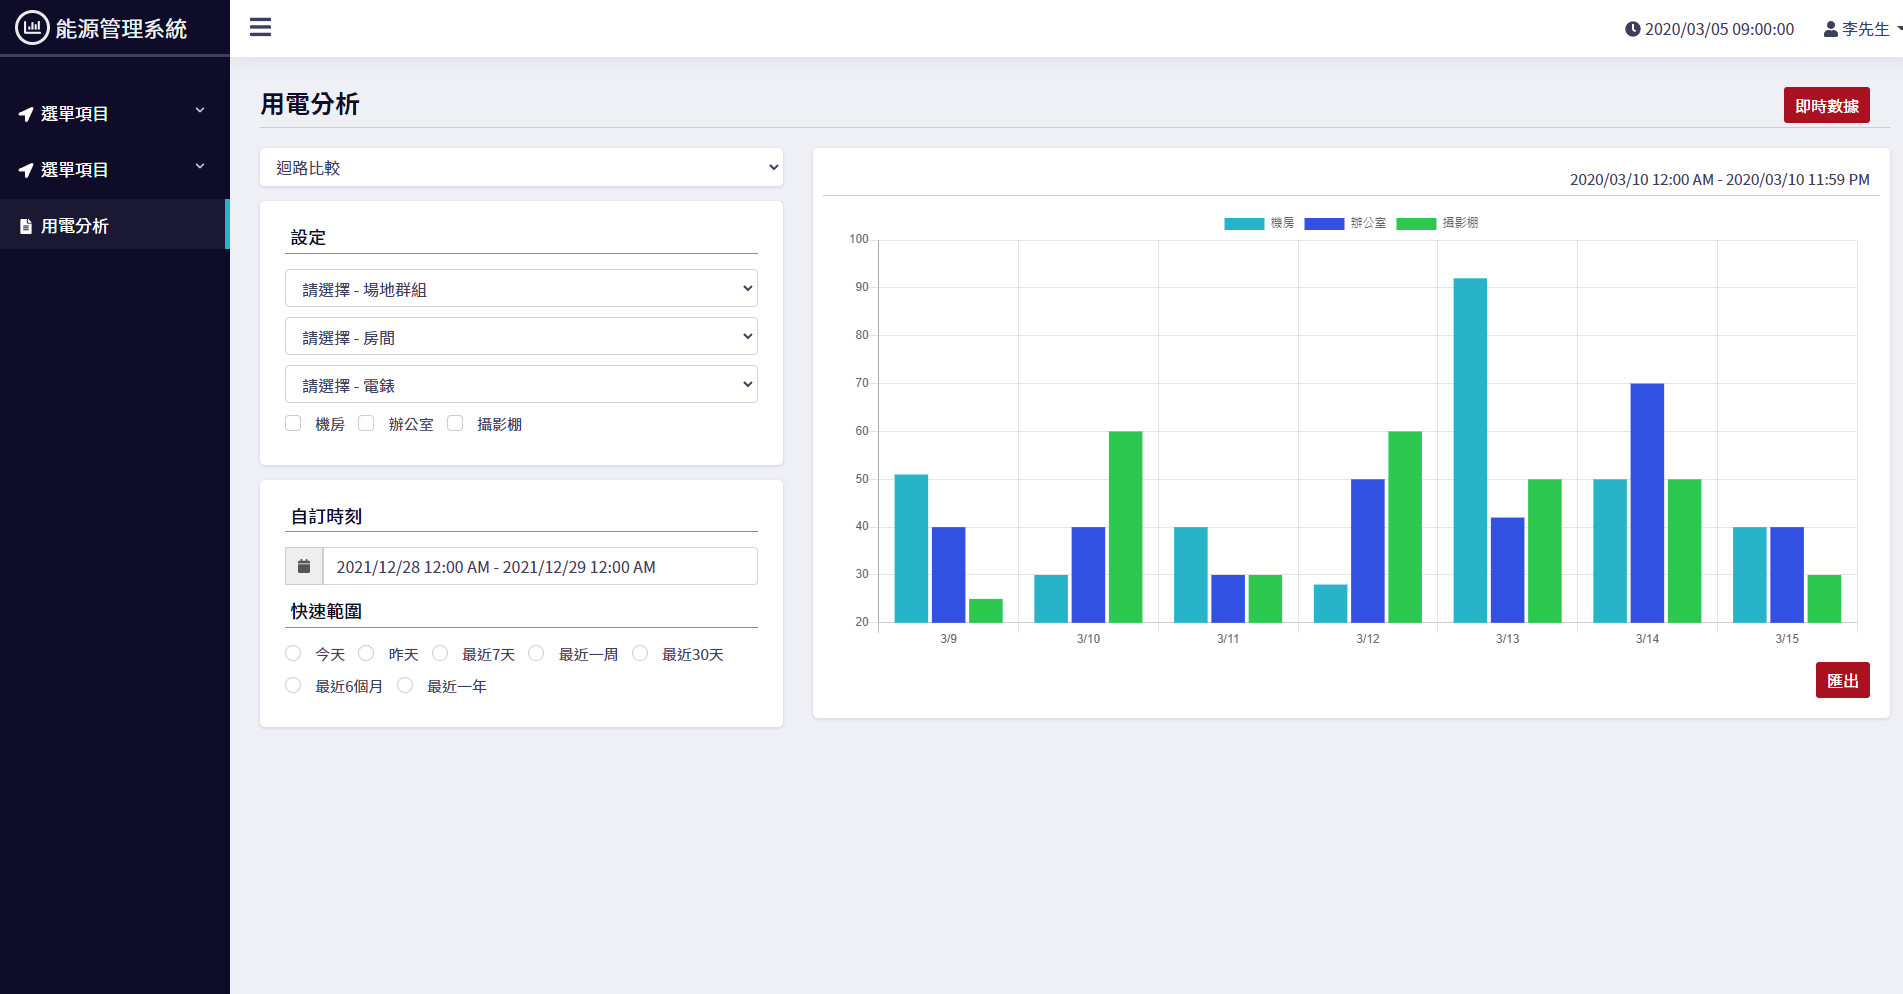Check the 攝影棚 checkbox

[455, 423]
